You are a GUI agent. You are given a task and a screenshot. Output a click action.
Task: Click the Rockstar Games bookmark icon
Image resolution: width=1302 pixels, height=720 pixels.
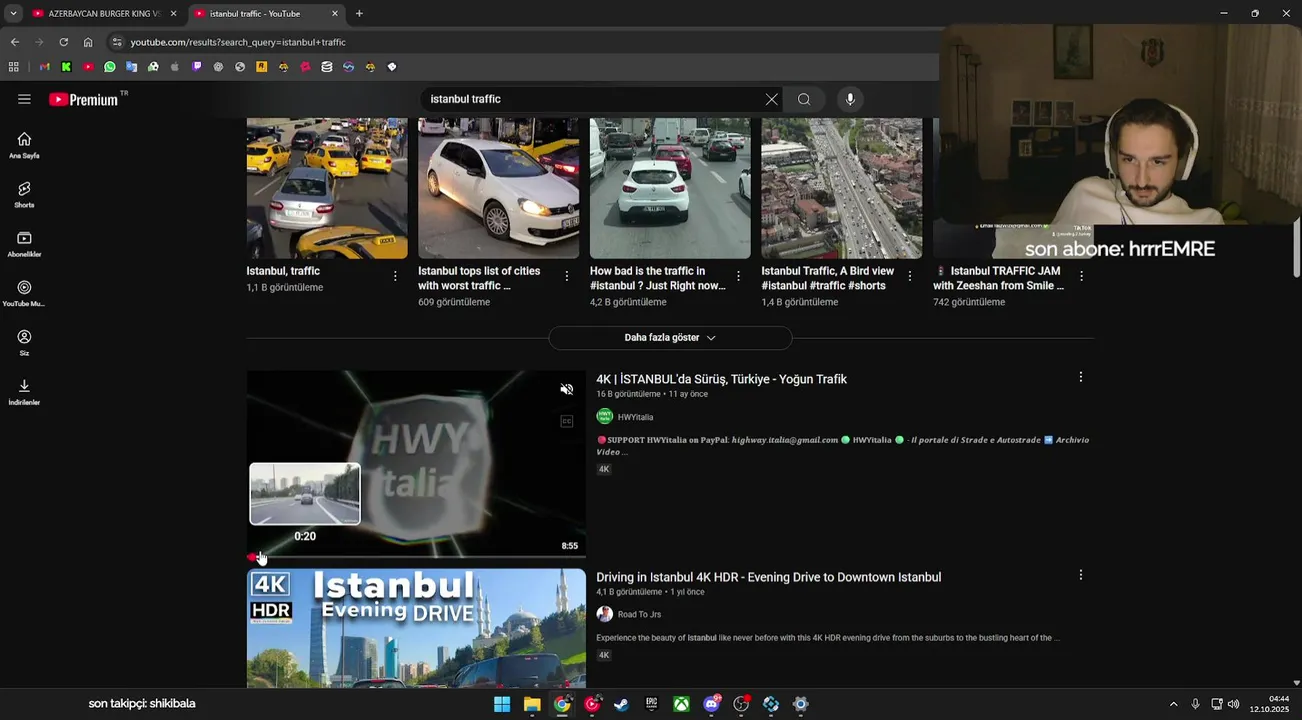coord(262,67)
